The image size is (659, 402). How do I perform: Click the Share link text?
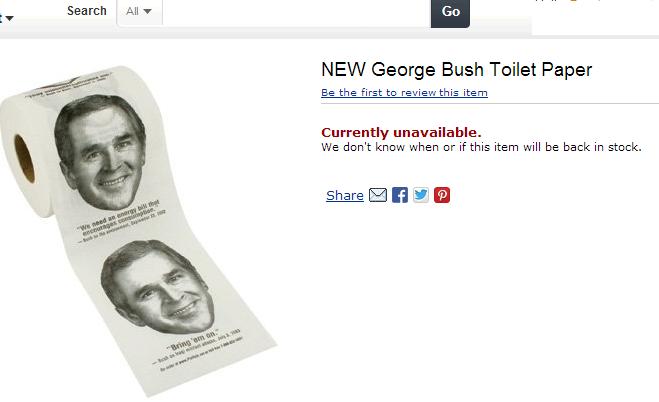345,195
